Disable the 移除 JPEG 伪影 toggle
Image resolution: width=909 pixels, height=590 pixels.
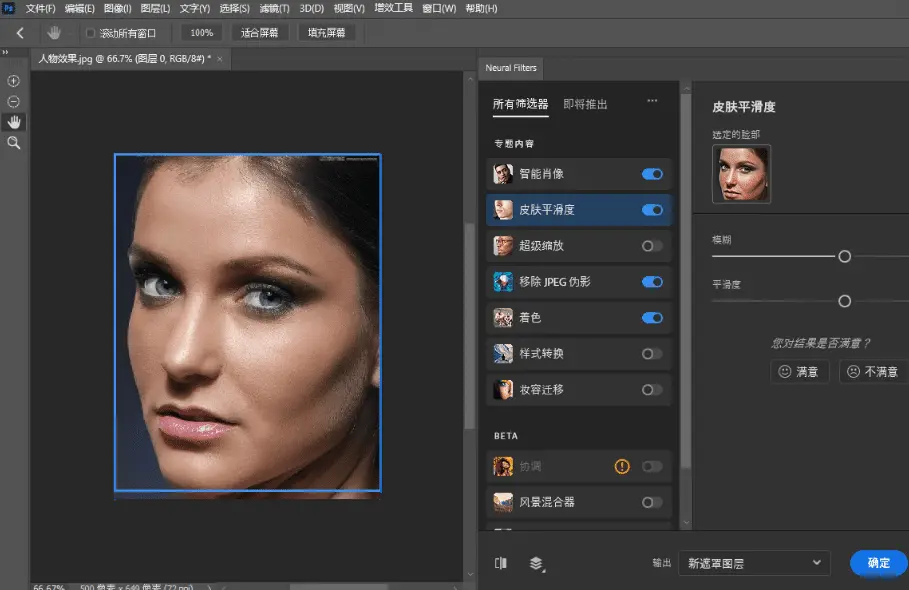coord(652,282)
